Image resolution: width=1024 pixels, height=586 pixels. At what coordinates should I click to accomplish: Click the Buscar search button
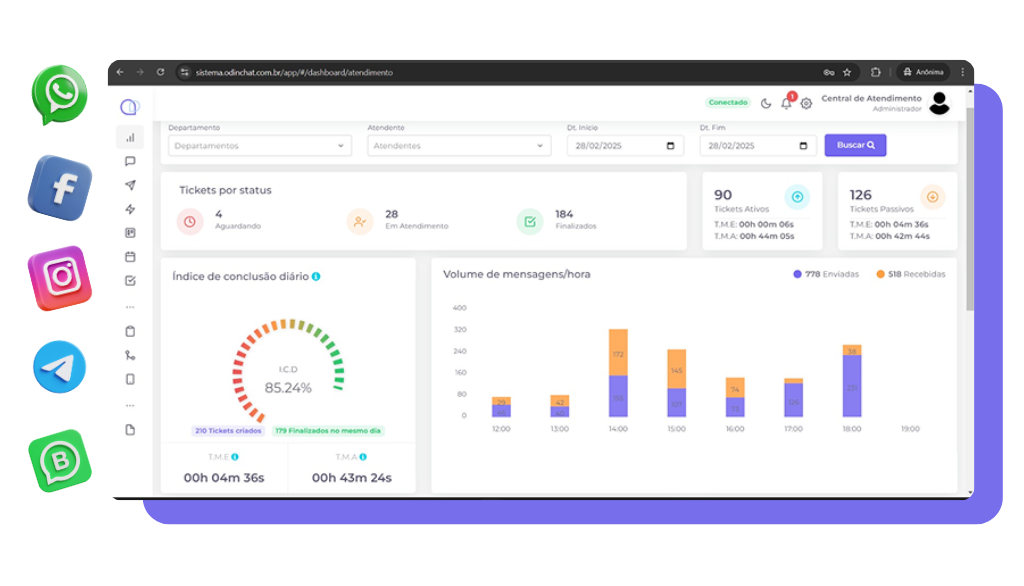click(856, 145)
